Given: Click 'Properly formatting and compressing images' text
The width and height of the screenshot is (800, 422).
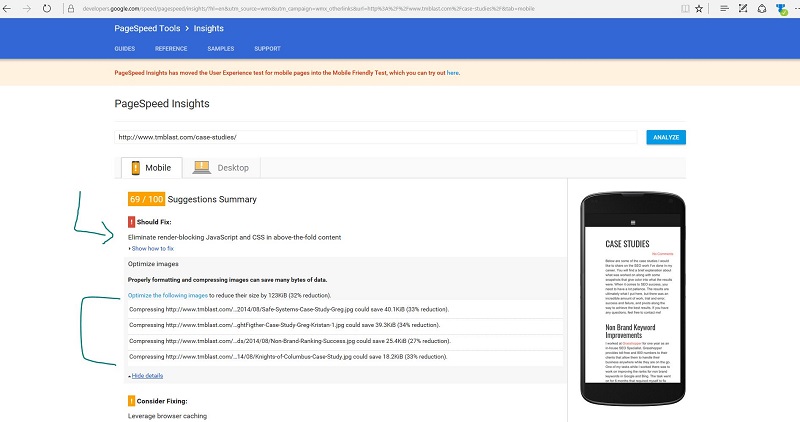Looking at the screenshot, I should coord(228,280).
